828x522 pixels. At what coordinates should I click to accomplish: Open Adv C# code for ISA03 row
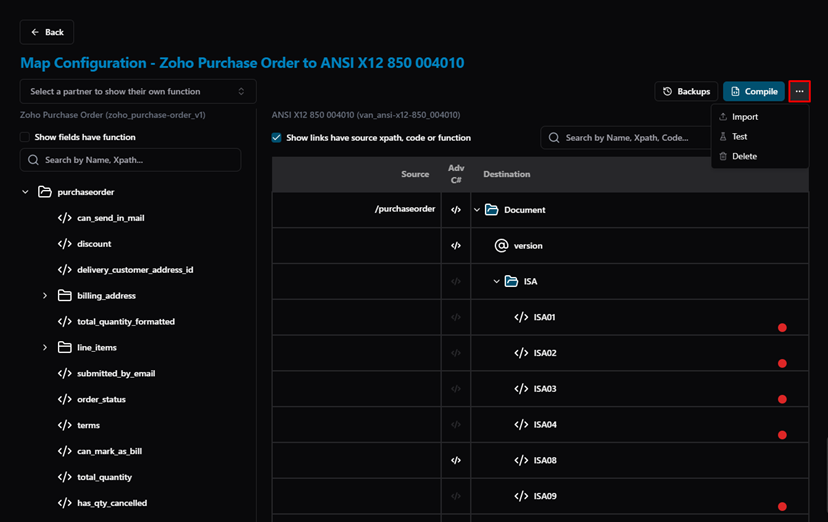(x=456, y=389)
